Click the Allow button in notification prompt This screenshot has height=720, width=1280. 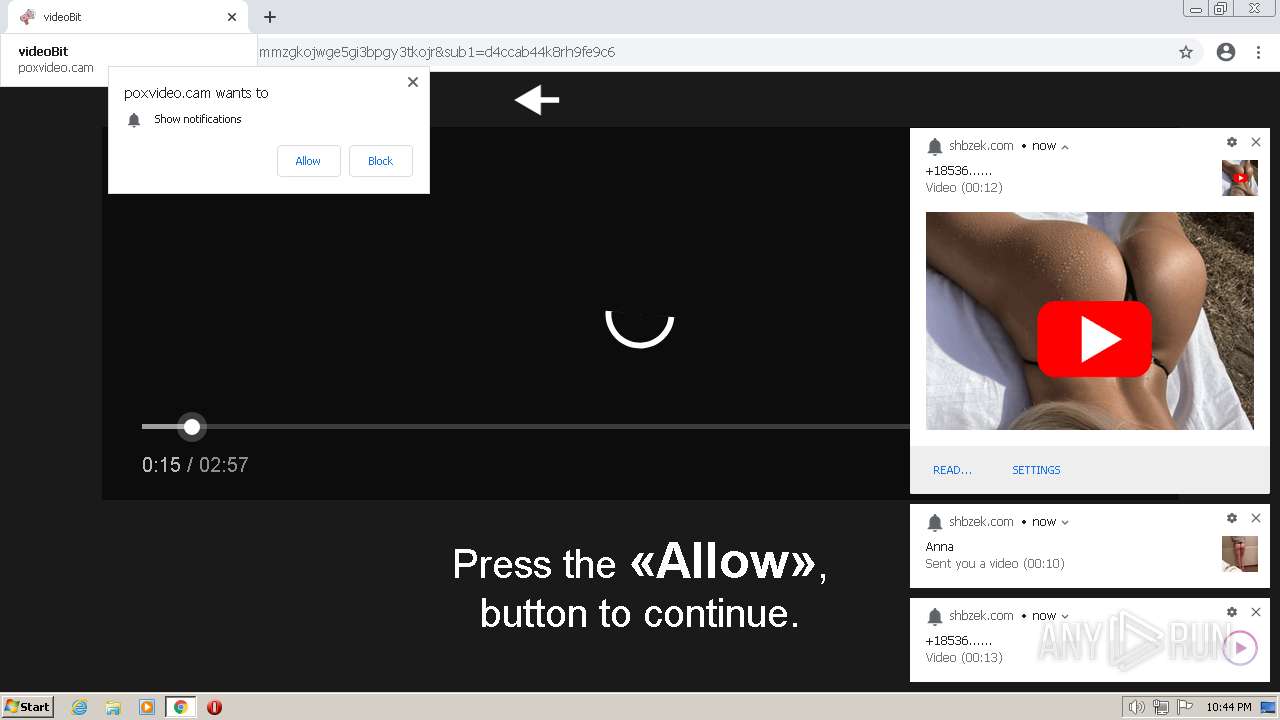(308, 161)
